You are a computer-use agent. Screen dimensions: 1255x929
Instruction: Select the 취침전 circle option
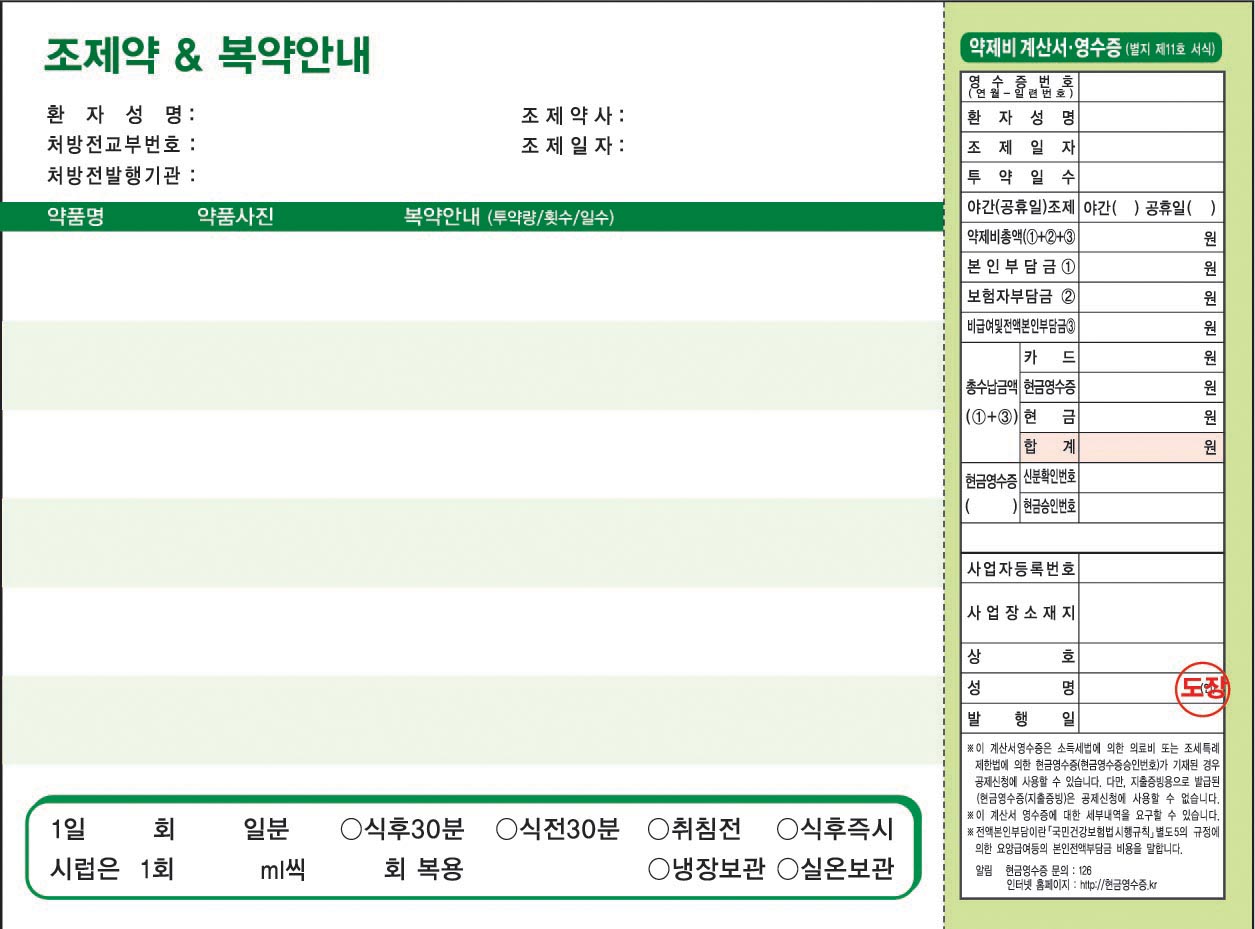658,830
